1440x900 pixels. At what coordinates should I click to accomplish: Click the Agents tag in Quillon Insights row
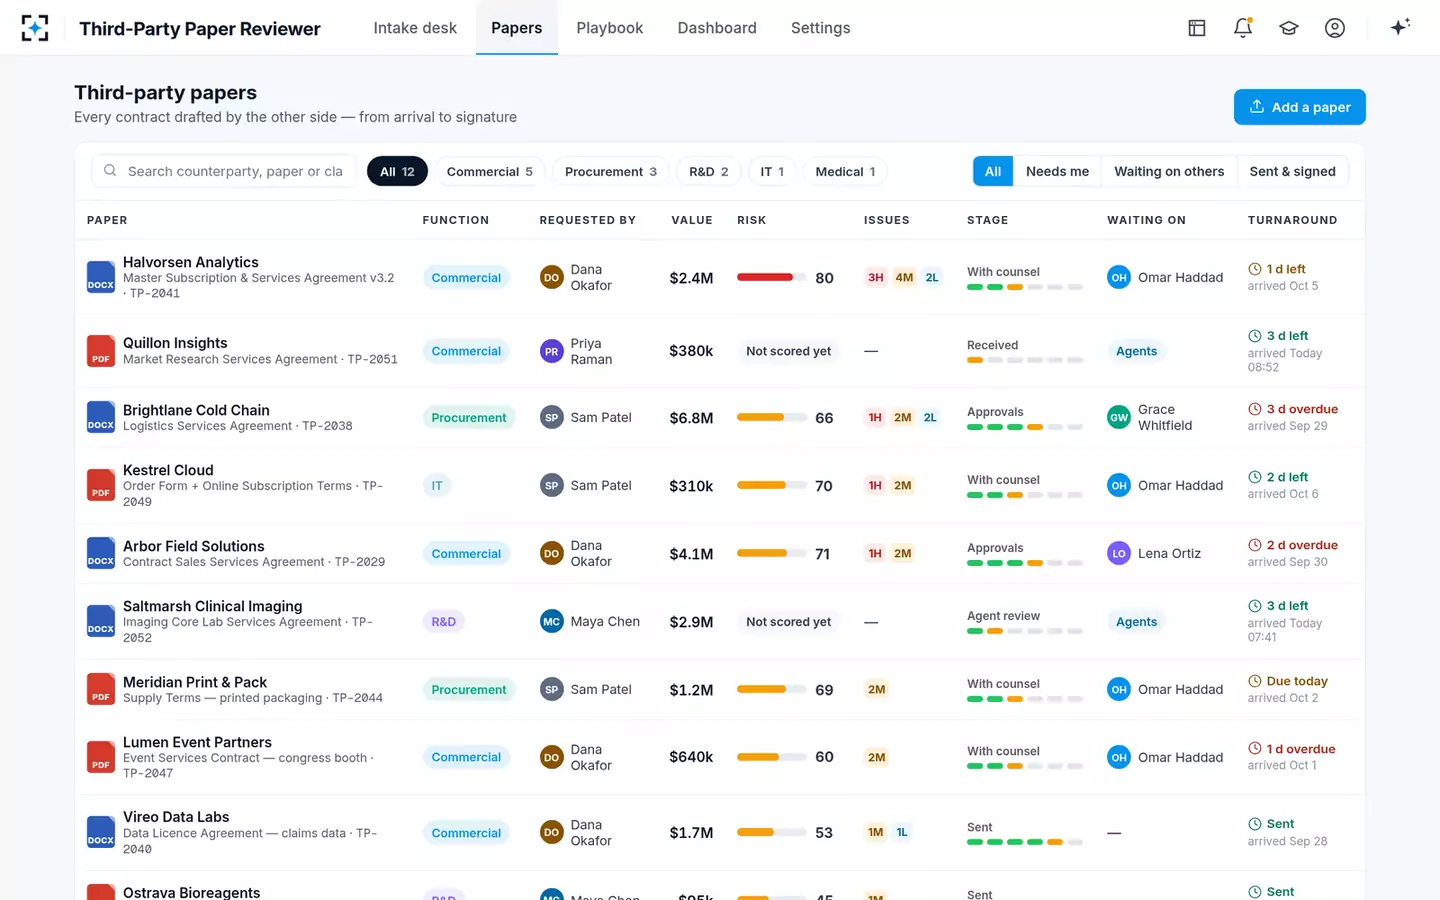click(1137, 351)
